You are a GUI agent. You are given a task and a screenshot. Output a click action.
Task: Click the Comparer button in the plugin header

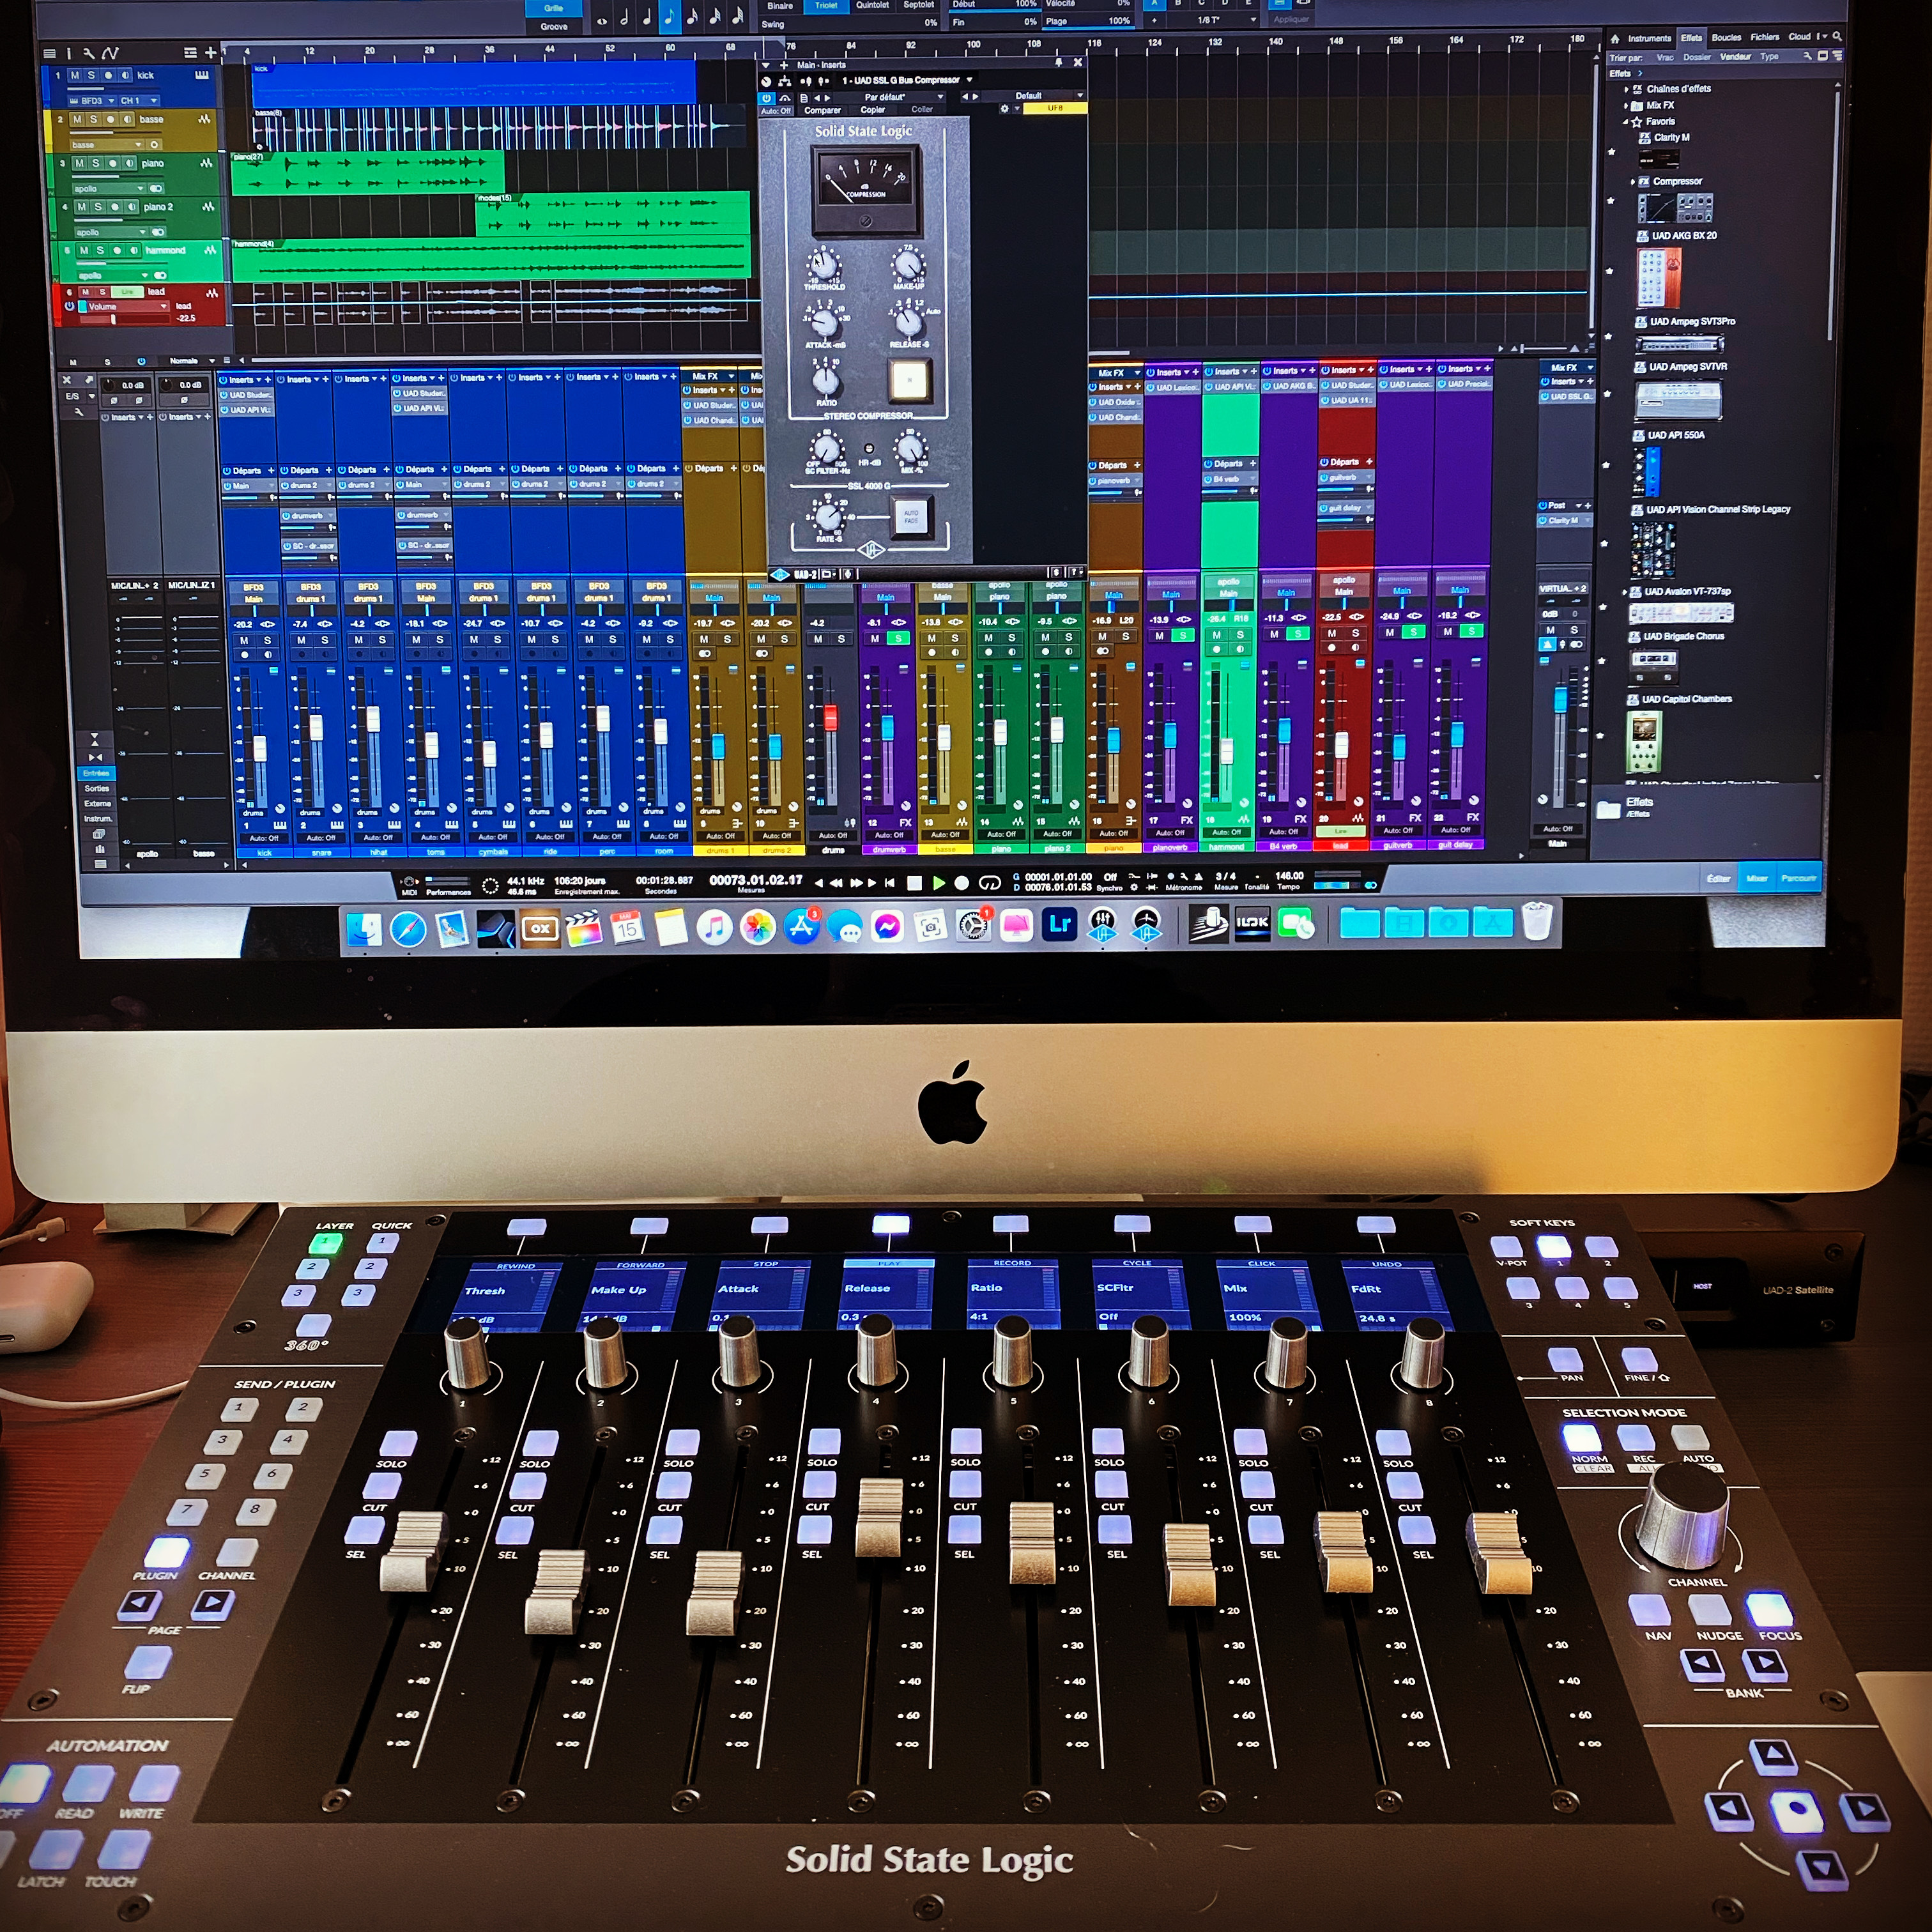[822, 110]
